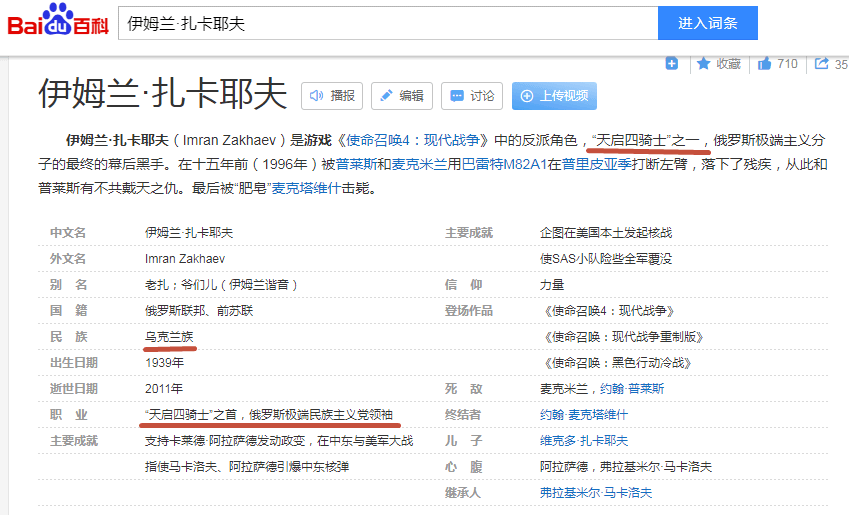Click the 编辑 pencil button
This screenshot has width=849, height=515.
[402, 96]
